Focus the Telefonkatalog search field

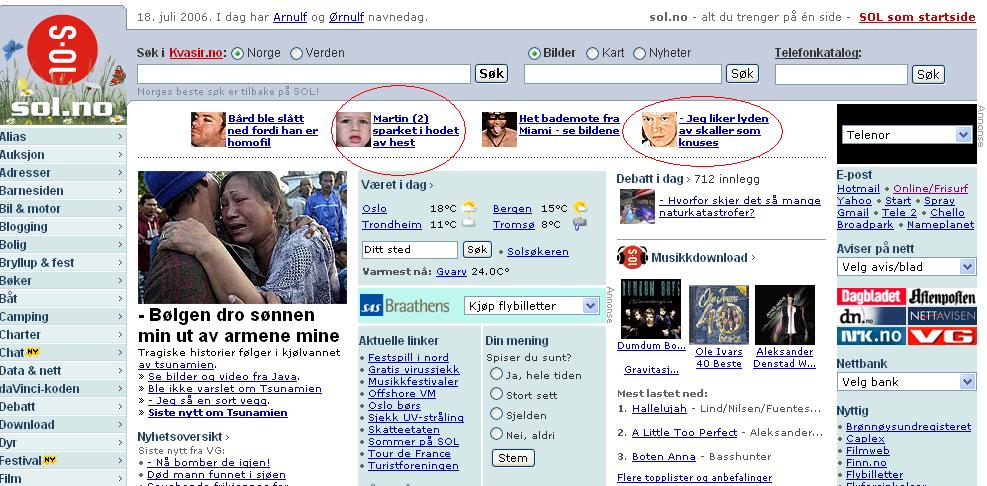[841, 74]
